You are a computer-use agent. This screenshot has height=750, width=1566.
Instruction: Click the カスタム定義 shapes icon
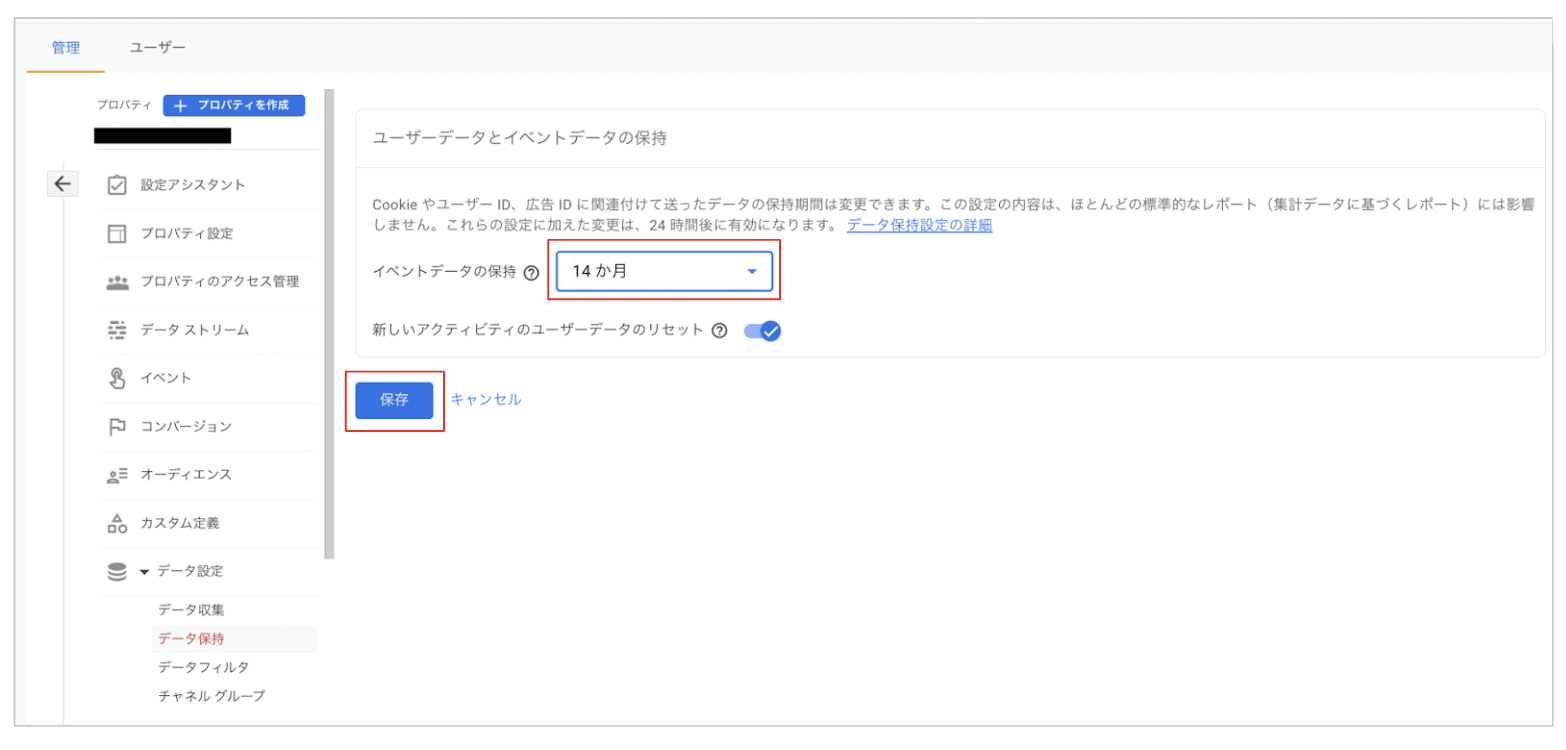click(x=117, y=523)
